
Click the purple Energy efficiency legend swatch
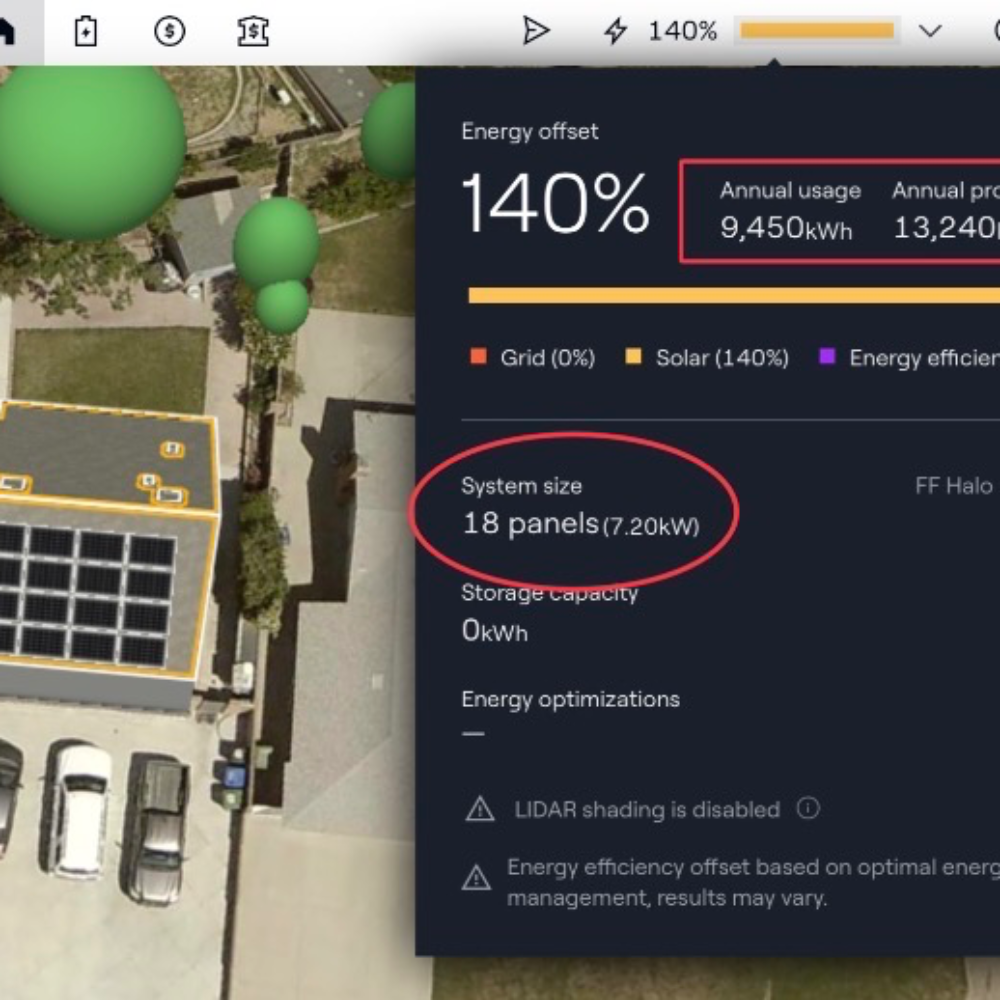[x=827, y=357]
